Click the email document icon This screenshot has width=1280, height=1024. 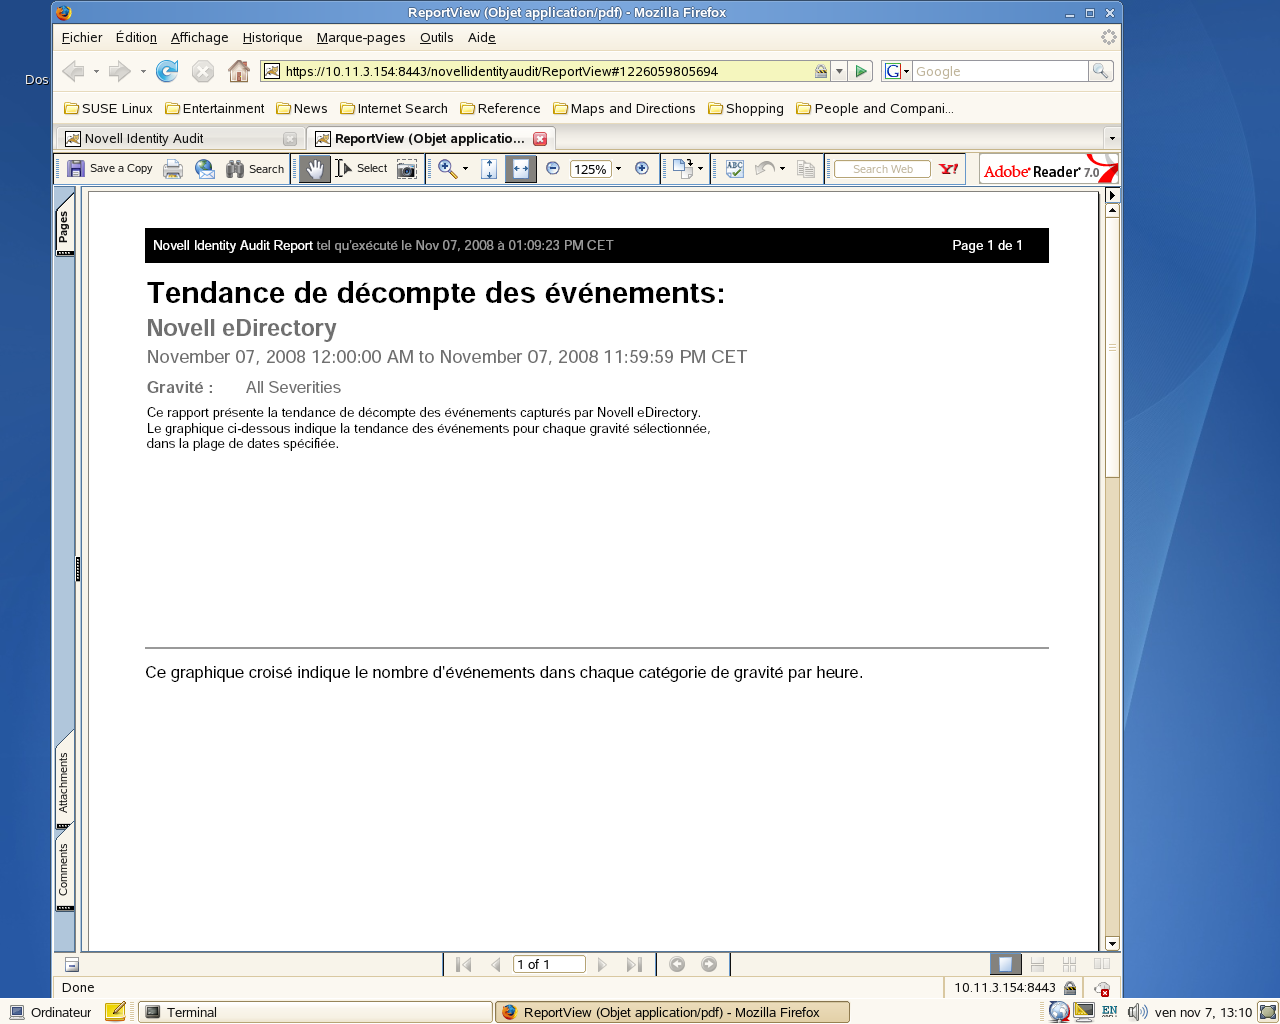click(x=205, y=169)
